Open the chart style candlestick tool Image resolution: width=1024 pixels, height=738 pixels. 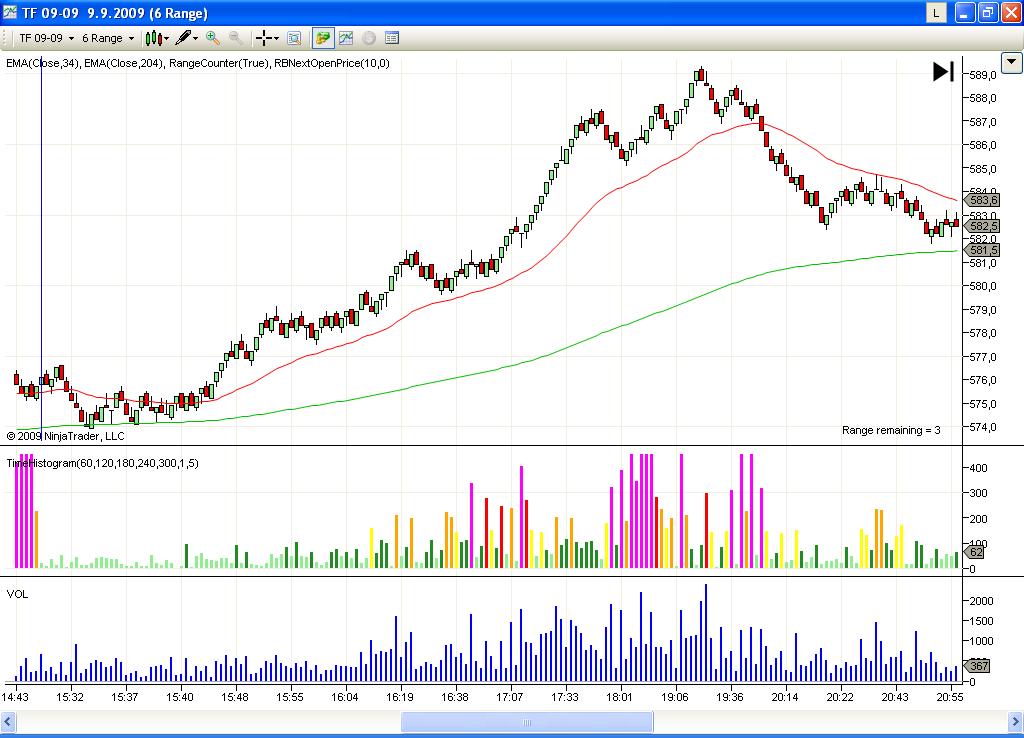153,38
